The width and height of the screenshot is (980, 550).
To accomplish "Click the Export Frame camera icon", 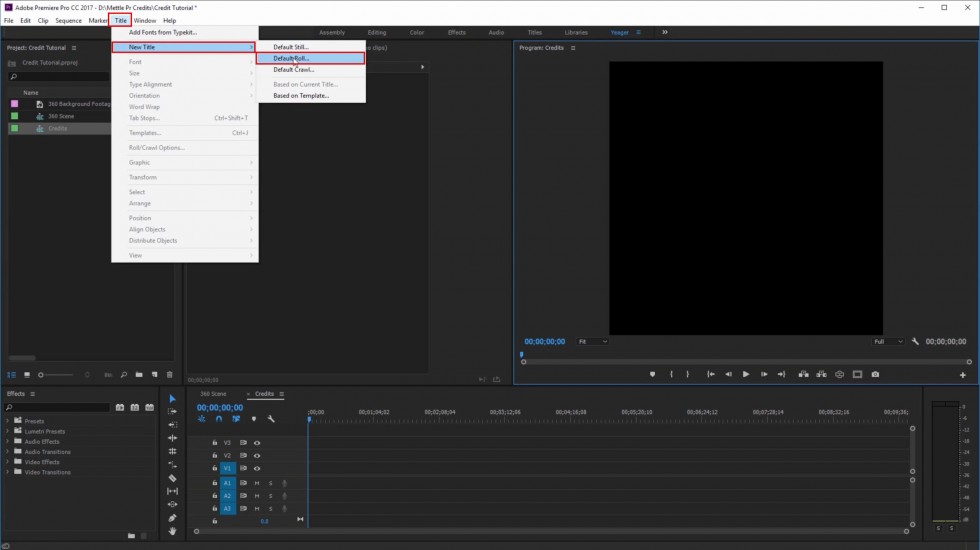I will pos(875,374).
